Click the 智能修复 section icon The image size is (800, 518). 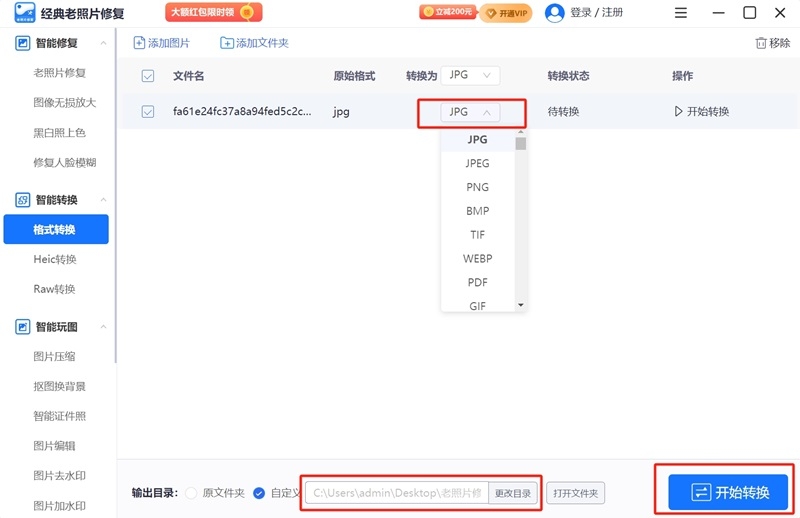[22, 43]
